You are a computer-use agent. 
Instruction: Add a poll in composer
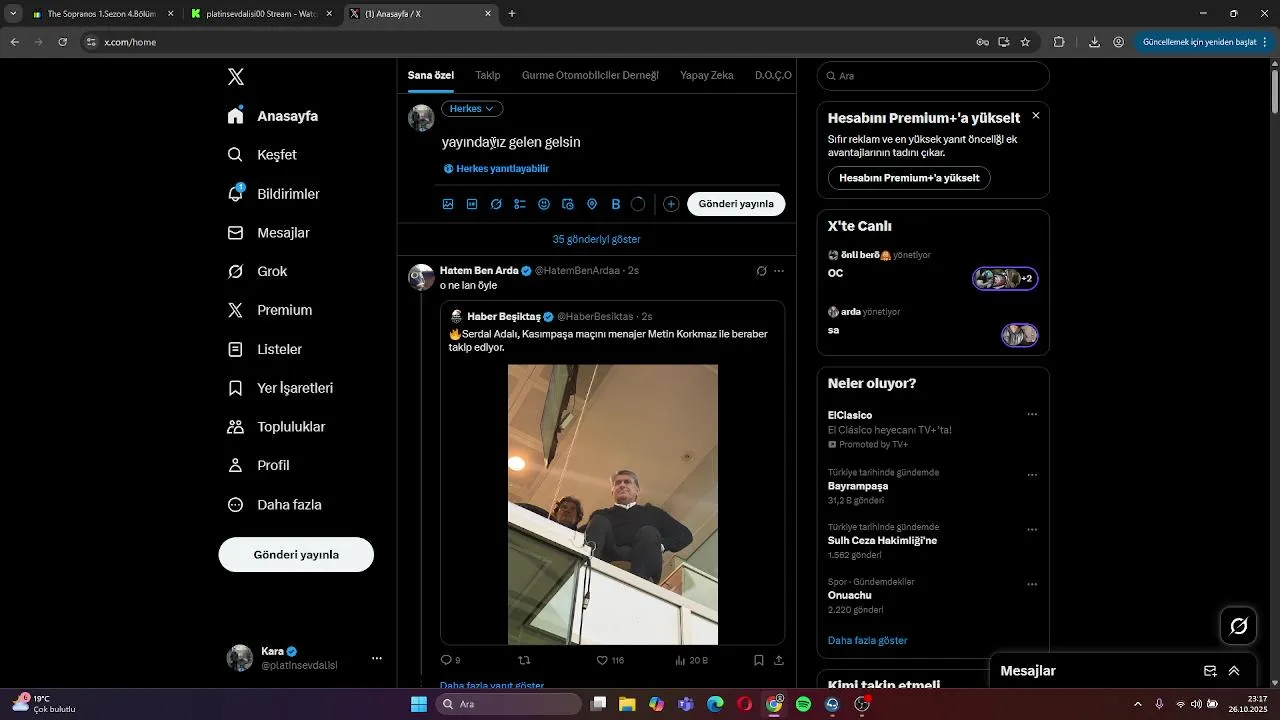coord(520,204)
